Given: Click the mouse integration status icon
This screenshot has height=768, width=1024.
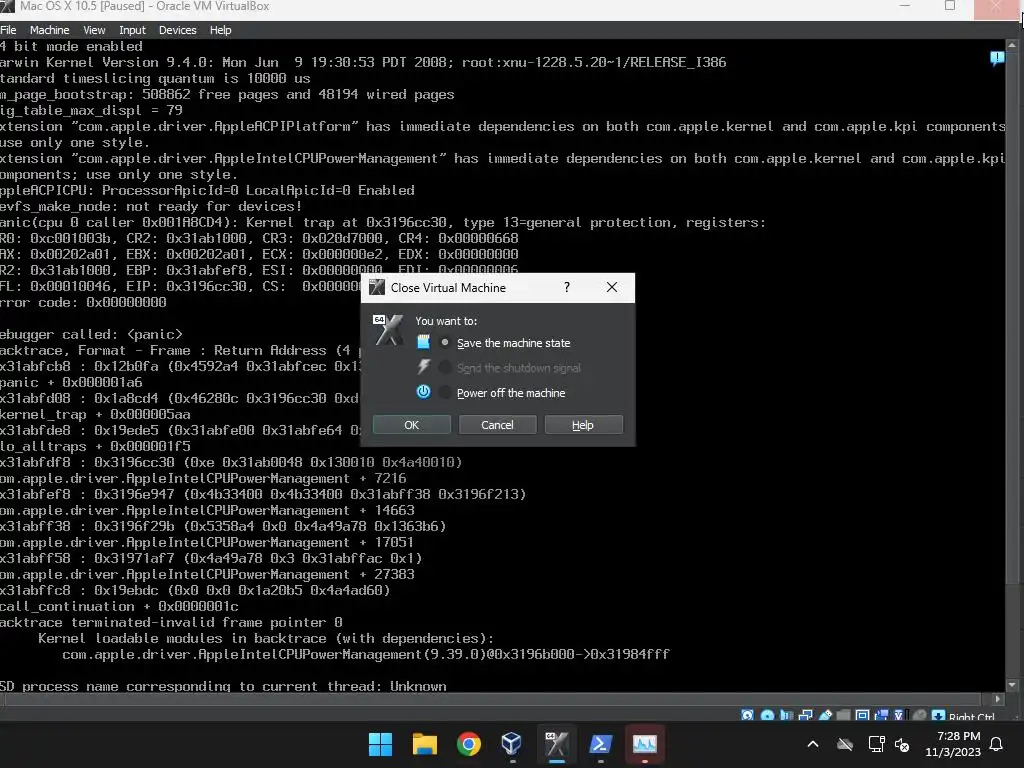Looking at the screenshot, I should tap(920, 716).
